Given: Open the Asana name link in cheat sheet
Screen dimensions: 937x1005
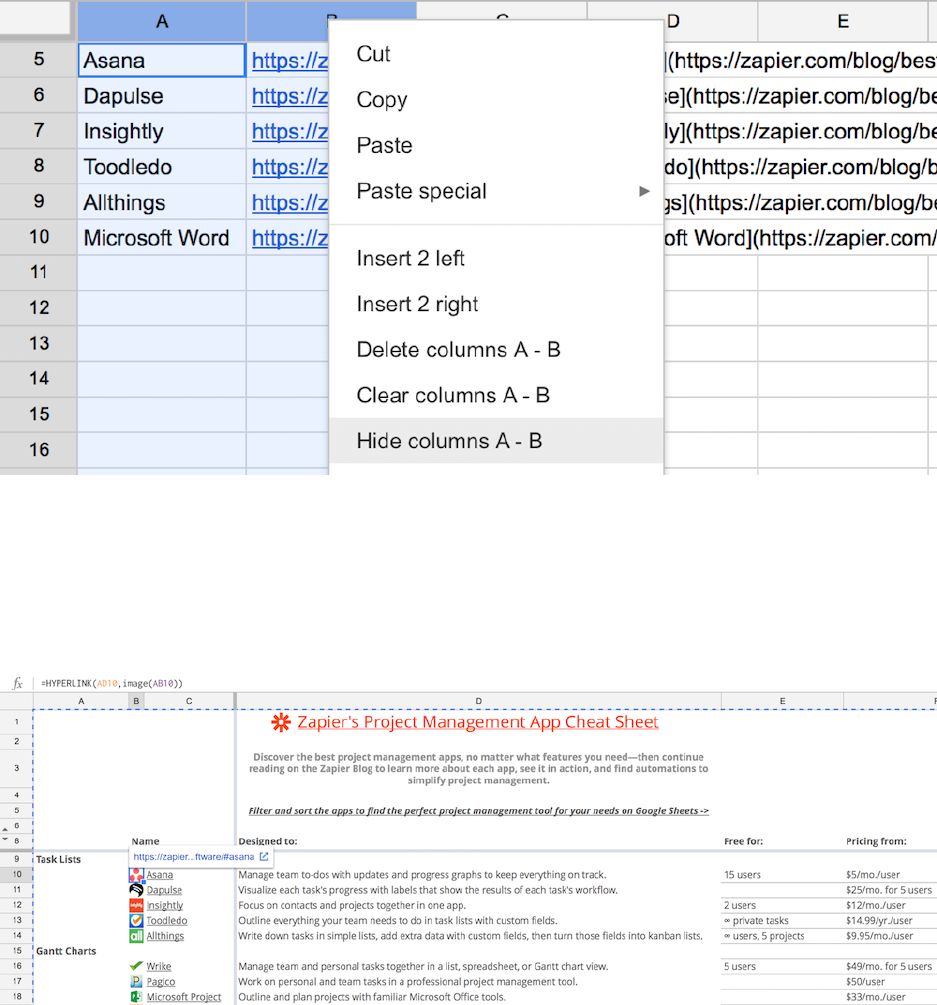Looking at the screenshot, I should coord(160,875).
